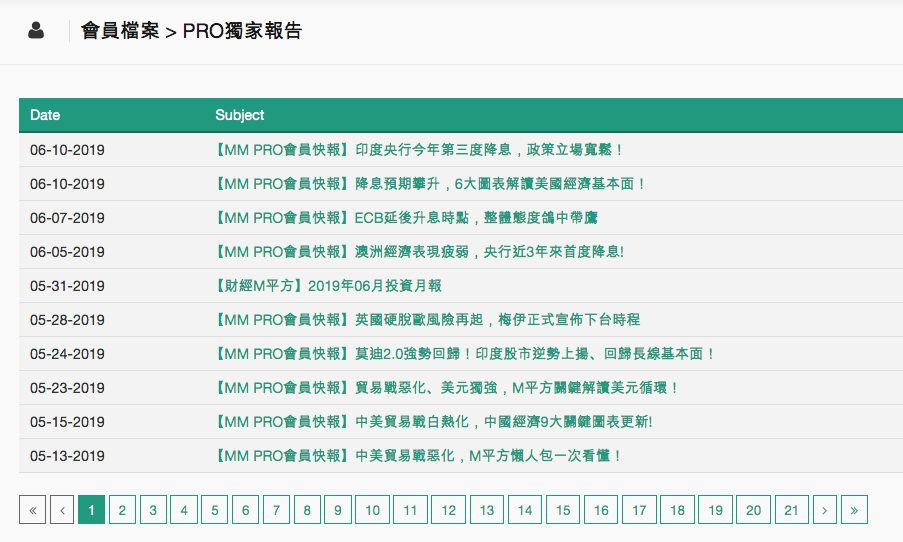
Task: Go to next page with › arrow
Action: click(825, 510)
